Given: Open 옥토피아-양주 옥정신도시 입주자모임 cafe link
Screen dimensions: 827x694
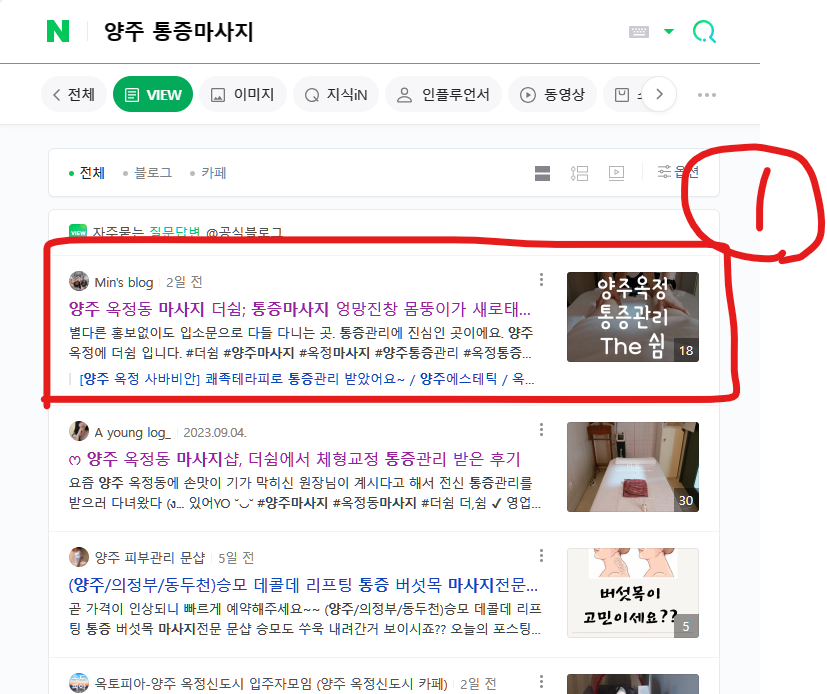Looking at the screenshot, I should [x=271, y=683].
